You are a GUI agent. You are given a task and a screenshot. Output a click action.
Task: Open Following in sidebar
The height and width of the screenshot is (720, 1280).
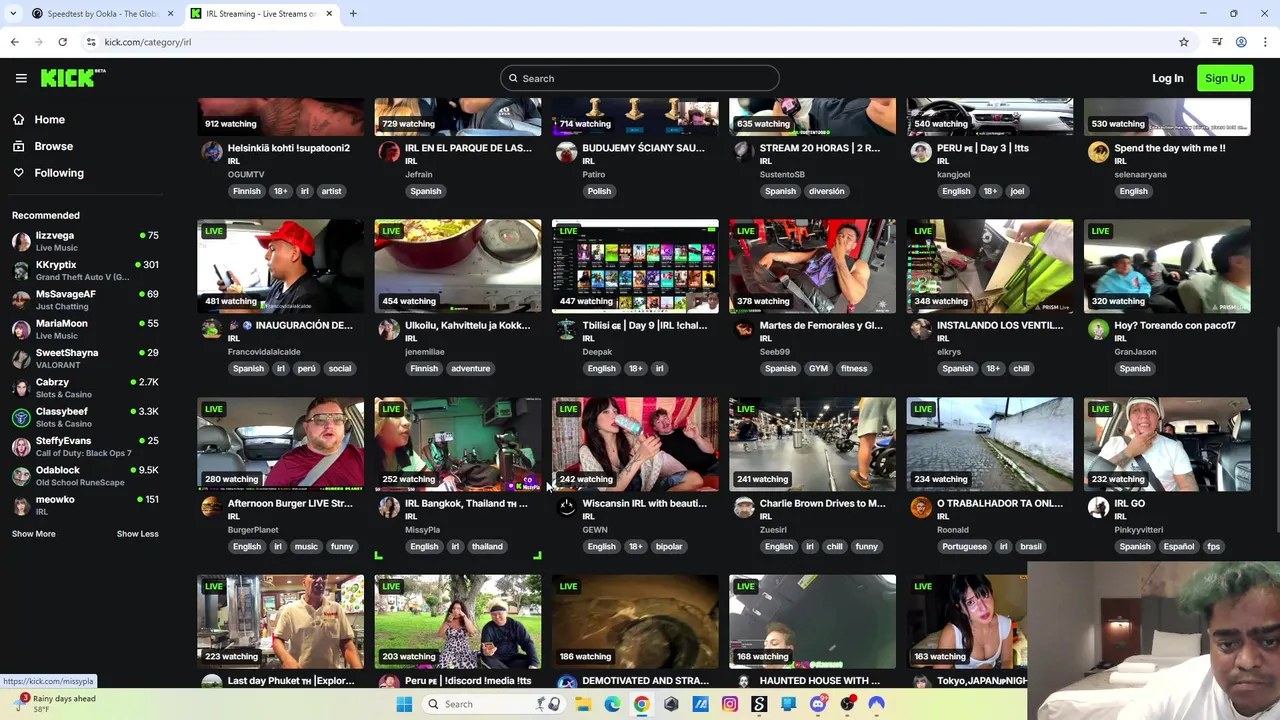click(x=59, y=173)
